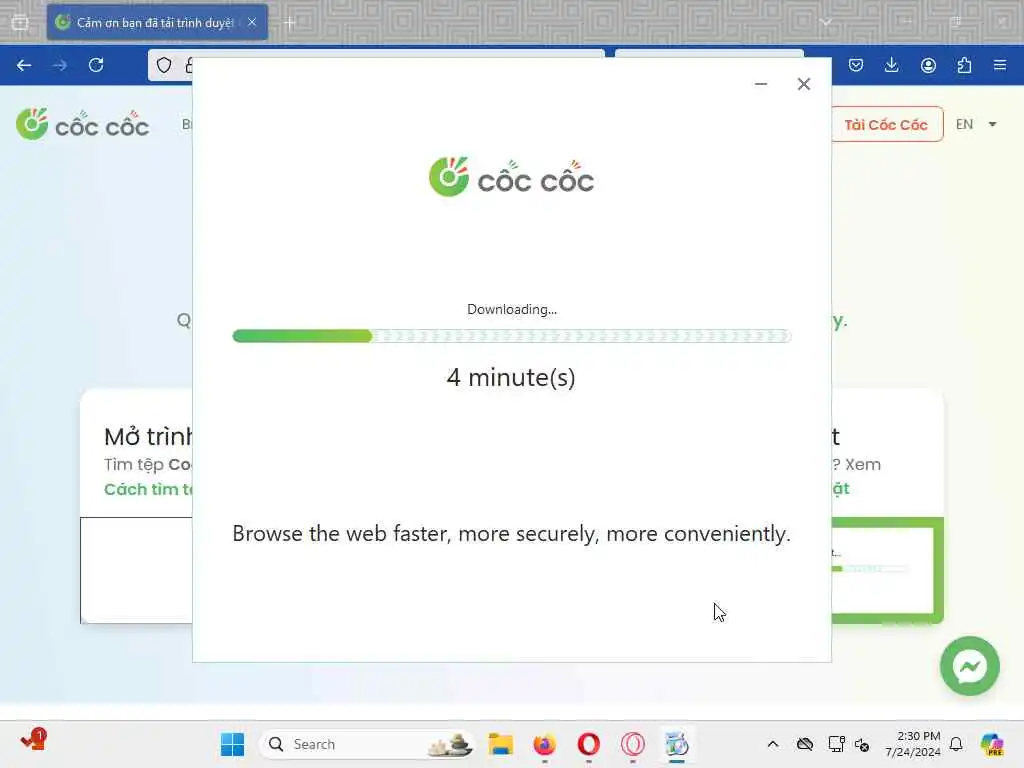This screenshot has width=1024, height=768.
Task: Click the Cốc Cốc installer logo
Action: pyautogui.click(x=511, y=177)
